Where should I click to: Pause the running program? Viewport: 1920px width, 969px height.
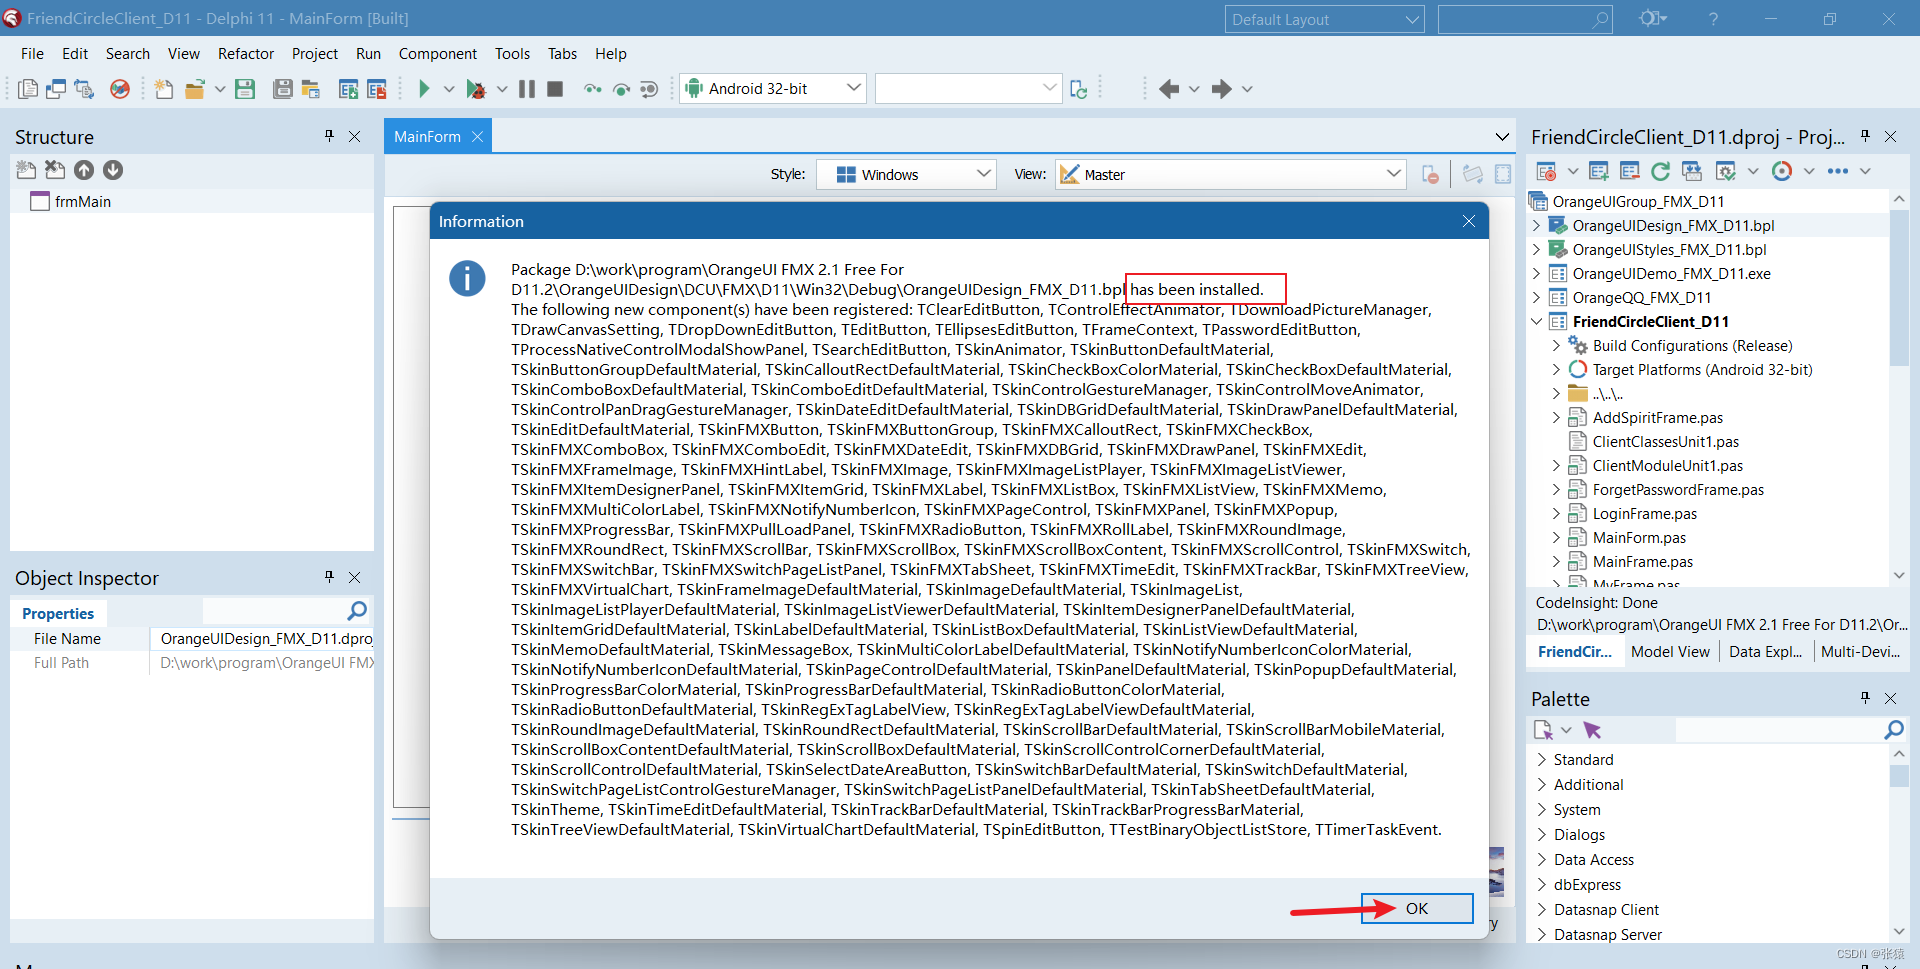[525, 88]
